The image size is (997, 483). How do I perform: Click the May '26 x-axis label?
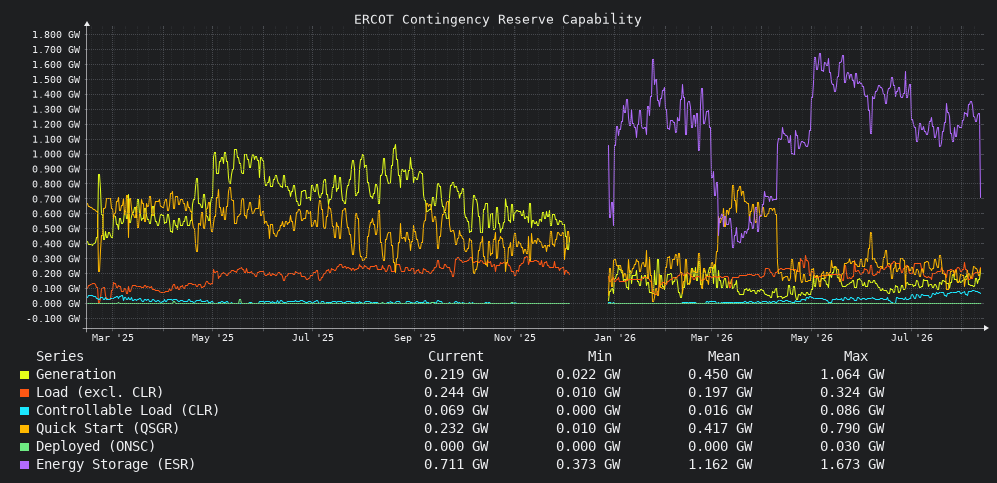click(812, 338)
